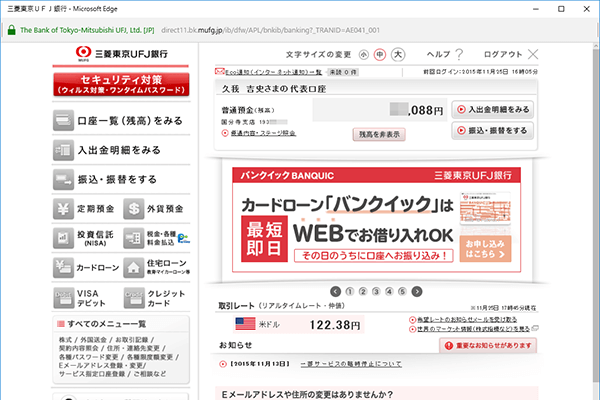Select banner slide 5
600x400 pixels.
click(x=402, y=292)
